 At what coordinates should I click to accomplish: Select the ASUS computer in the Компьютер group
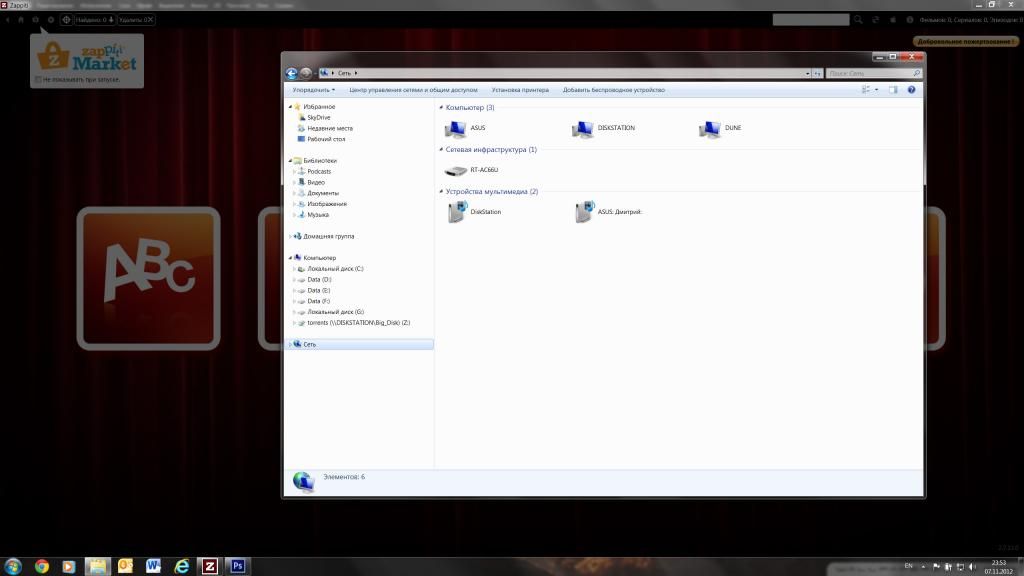coord(465,128)
